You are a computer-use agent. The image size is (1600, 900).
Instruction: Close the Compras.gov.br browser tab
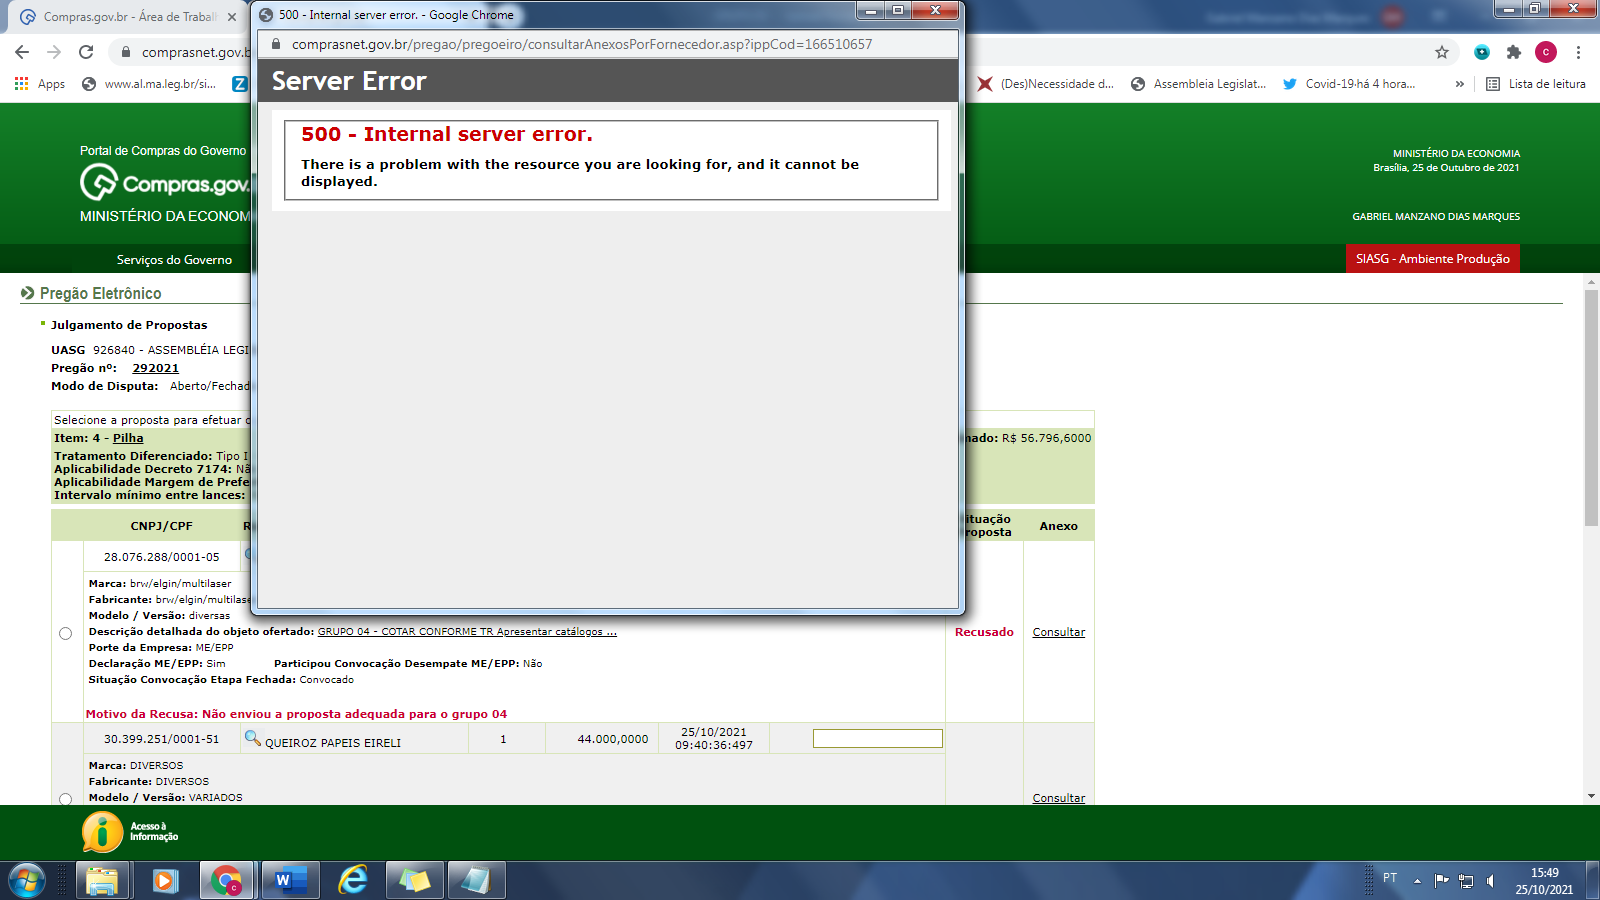tap(232, 17)
